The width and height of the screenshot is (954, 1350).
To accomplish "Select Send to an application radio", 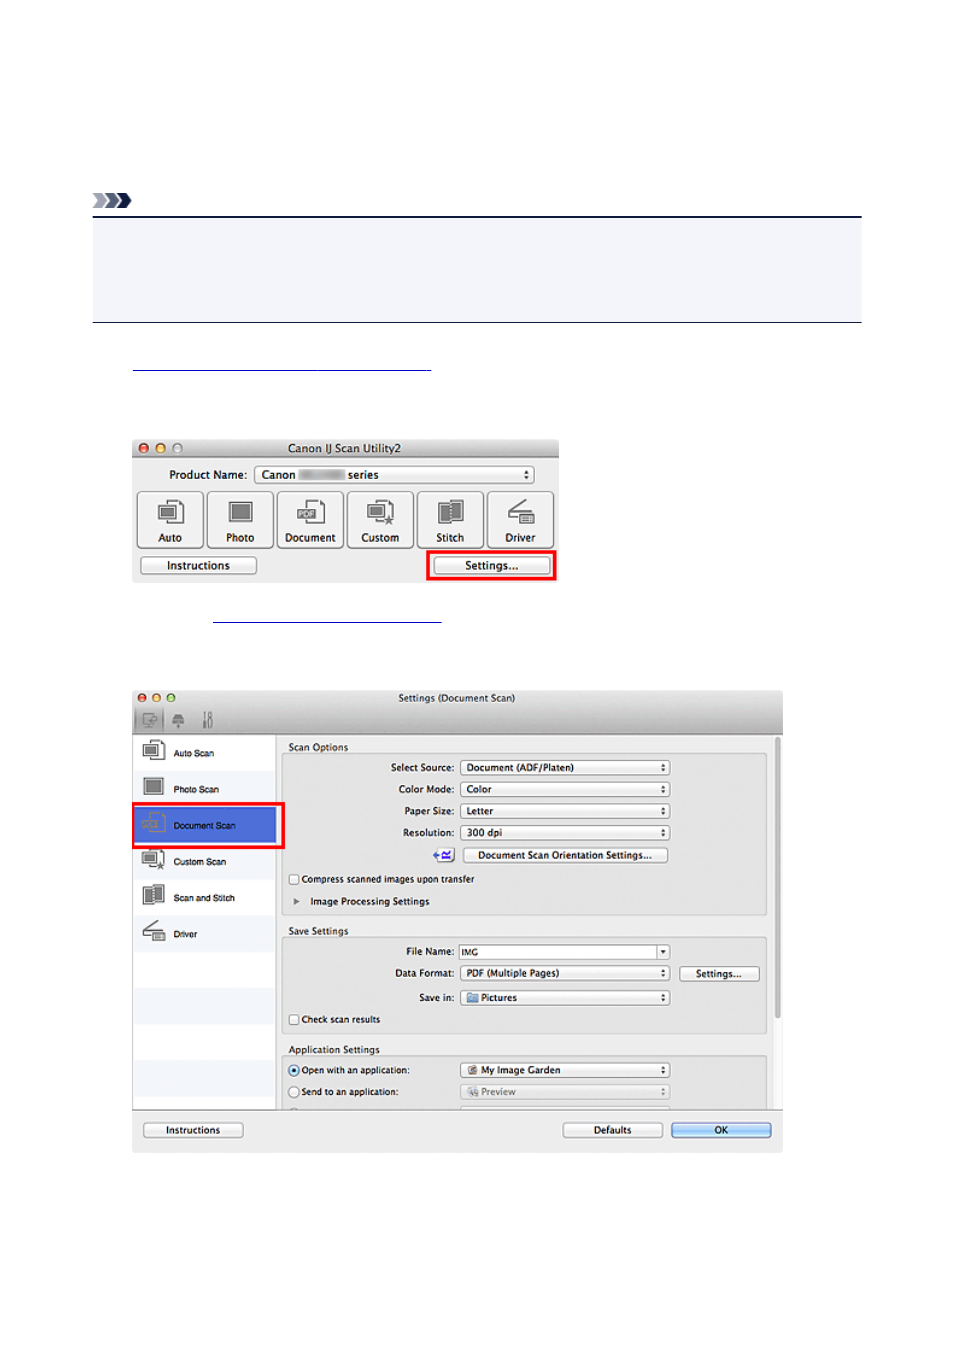I will (294, 1092).
